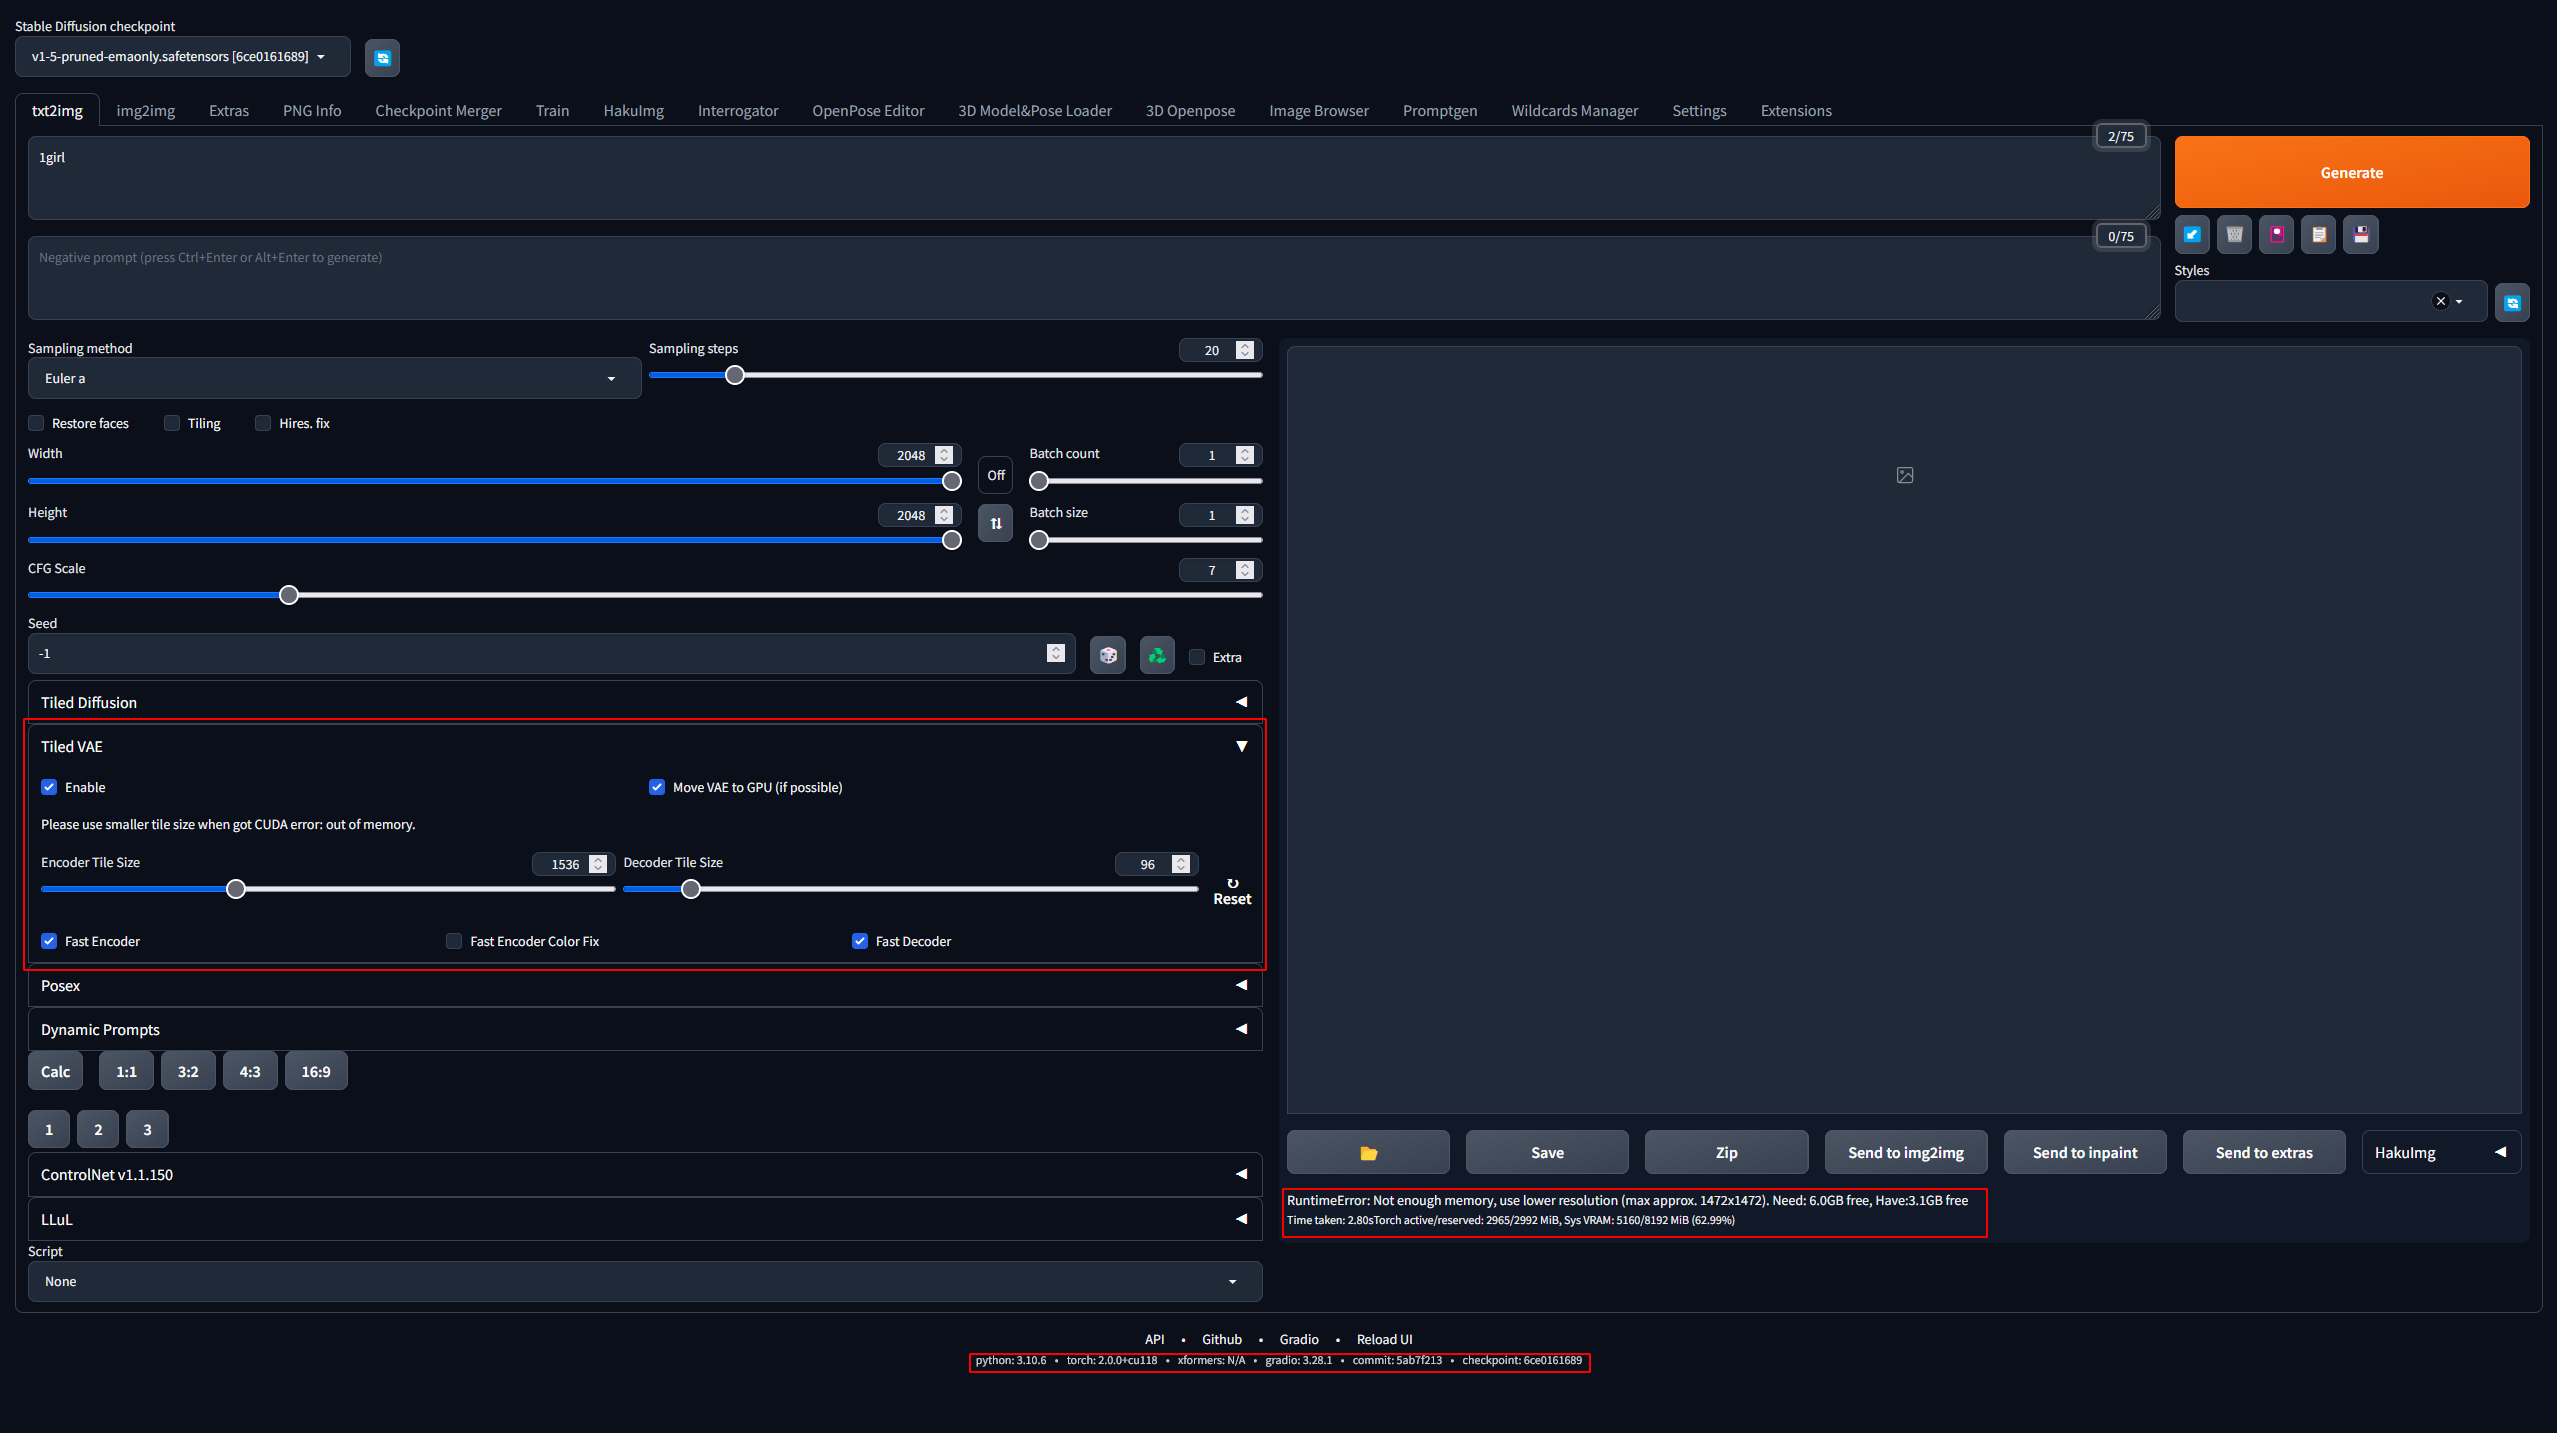This screenshot has width=2557, height=1433.
Task: Expand the Tiled Diffusion section
Action: pyautogui.click(x=645, y=702)
